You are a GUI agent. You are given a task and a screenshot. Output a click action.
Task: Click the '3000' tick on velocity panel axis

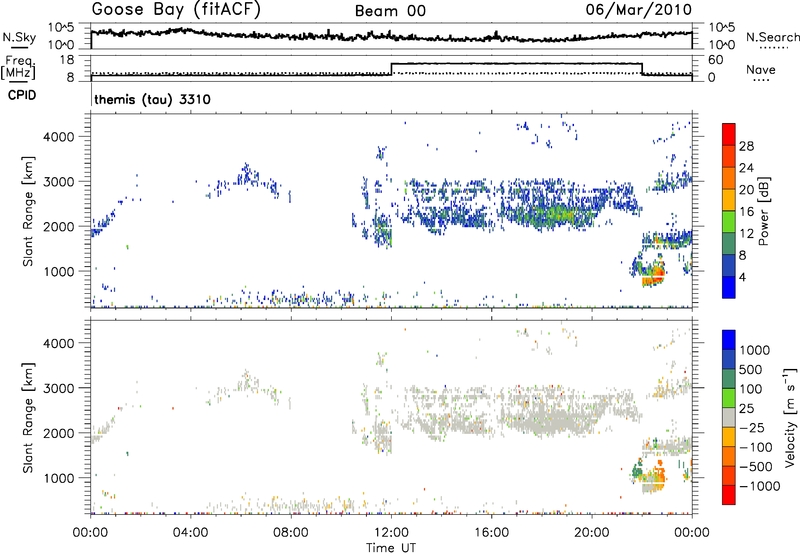(59, 388)
